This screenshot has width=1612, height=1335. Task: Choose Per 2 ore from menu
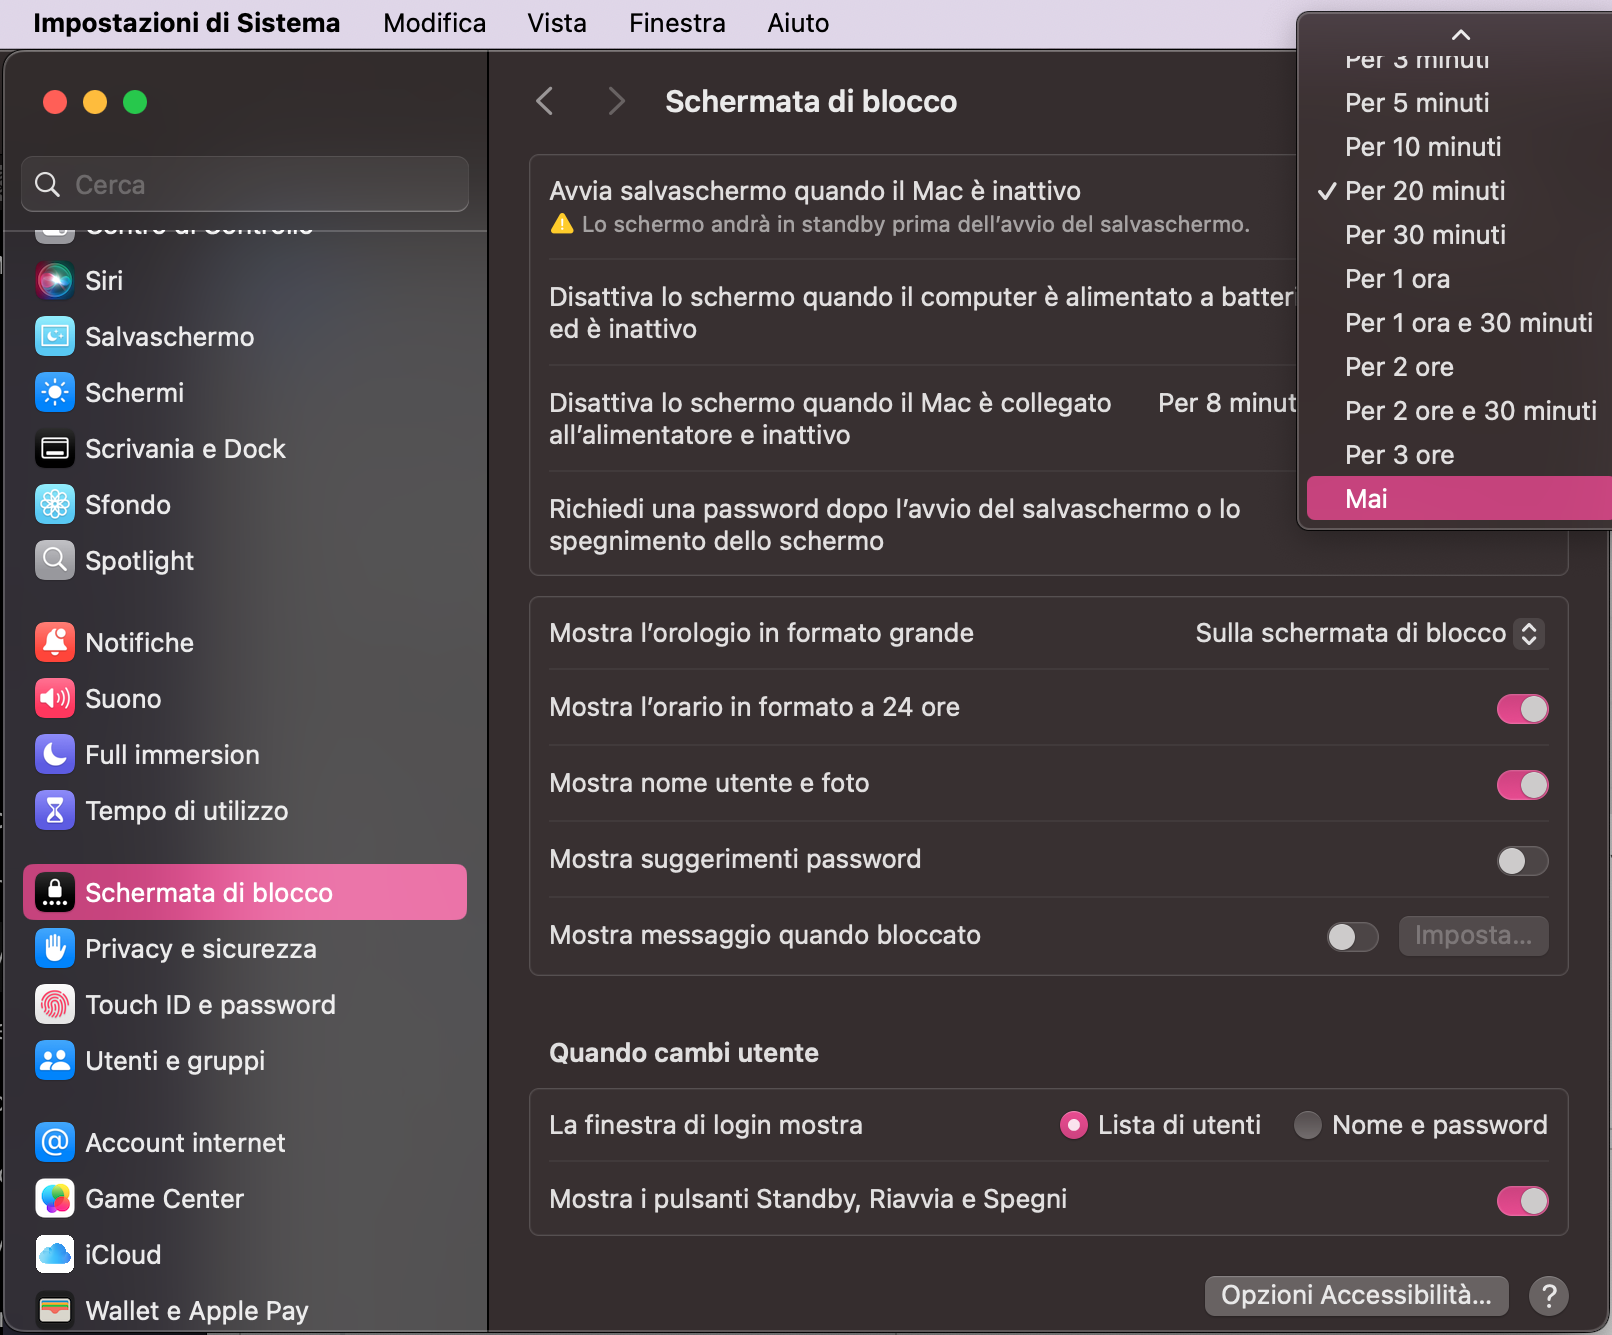pyautogui.click(x=1459, y=367)
